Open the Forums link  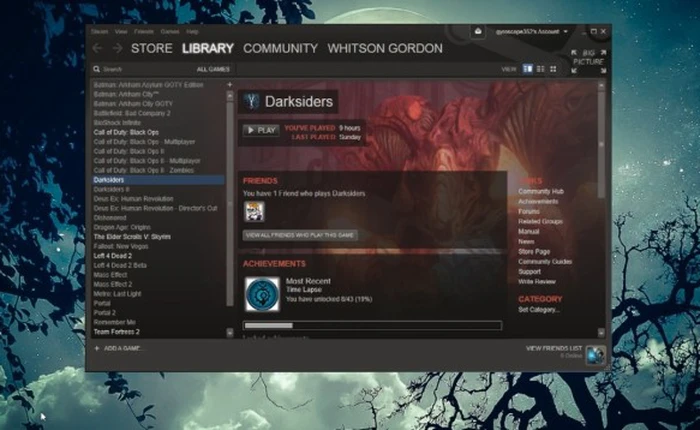coord(529,211)
